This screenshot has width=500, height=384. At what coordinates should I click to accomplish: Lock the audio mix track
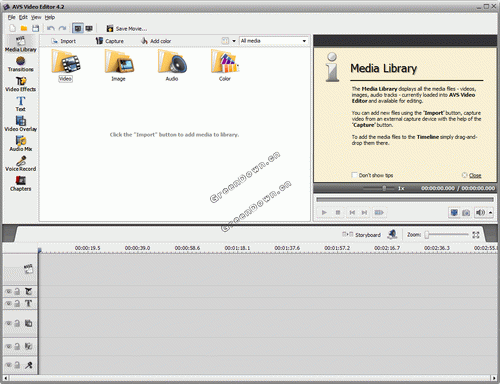click(x=17, y=346)
